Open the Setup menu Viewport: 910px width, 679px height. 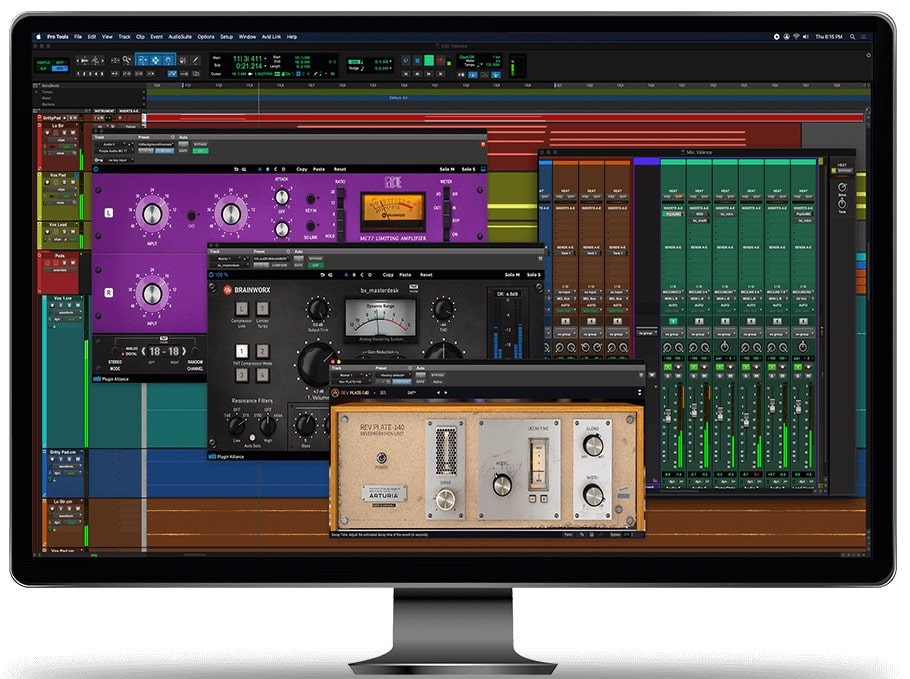(226, 37)
